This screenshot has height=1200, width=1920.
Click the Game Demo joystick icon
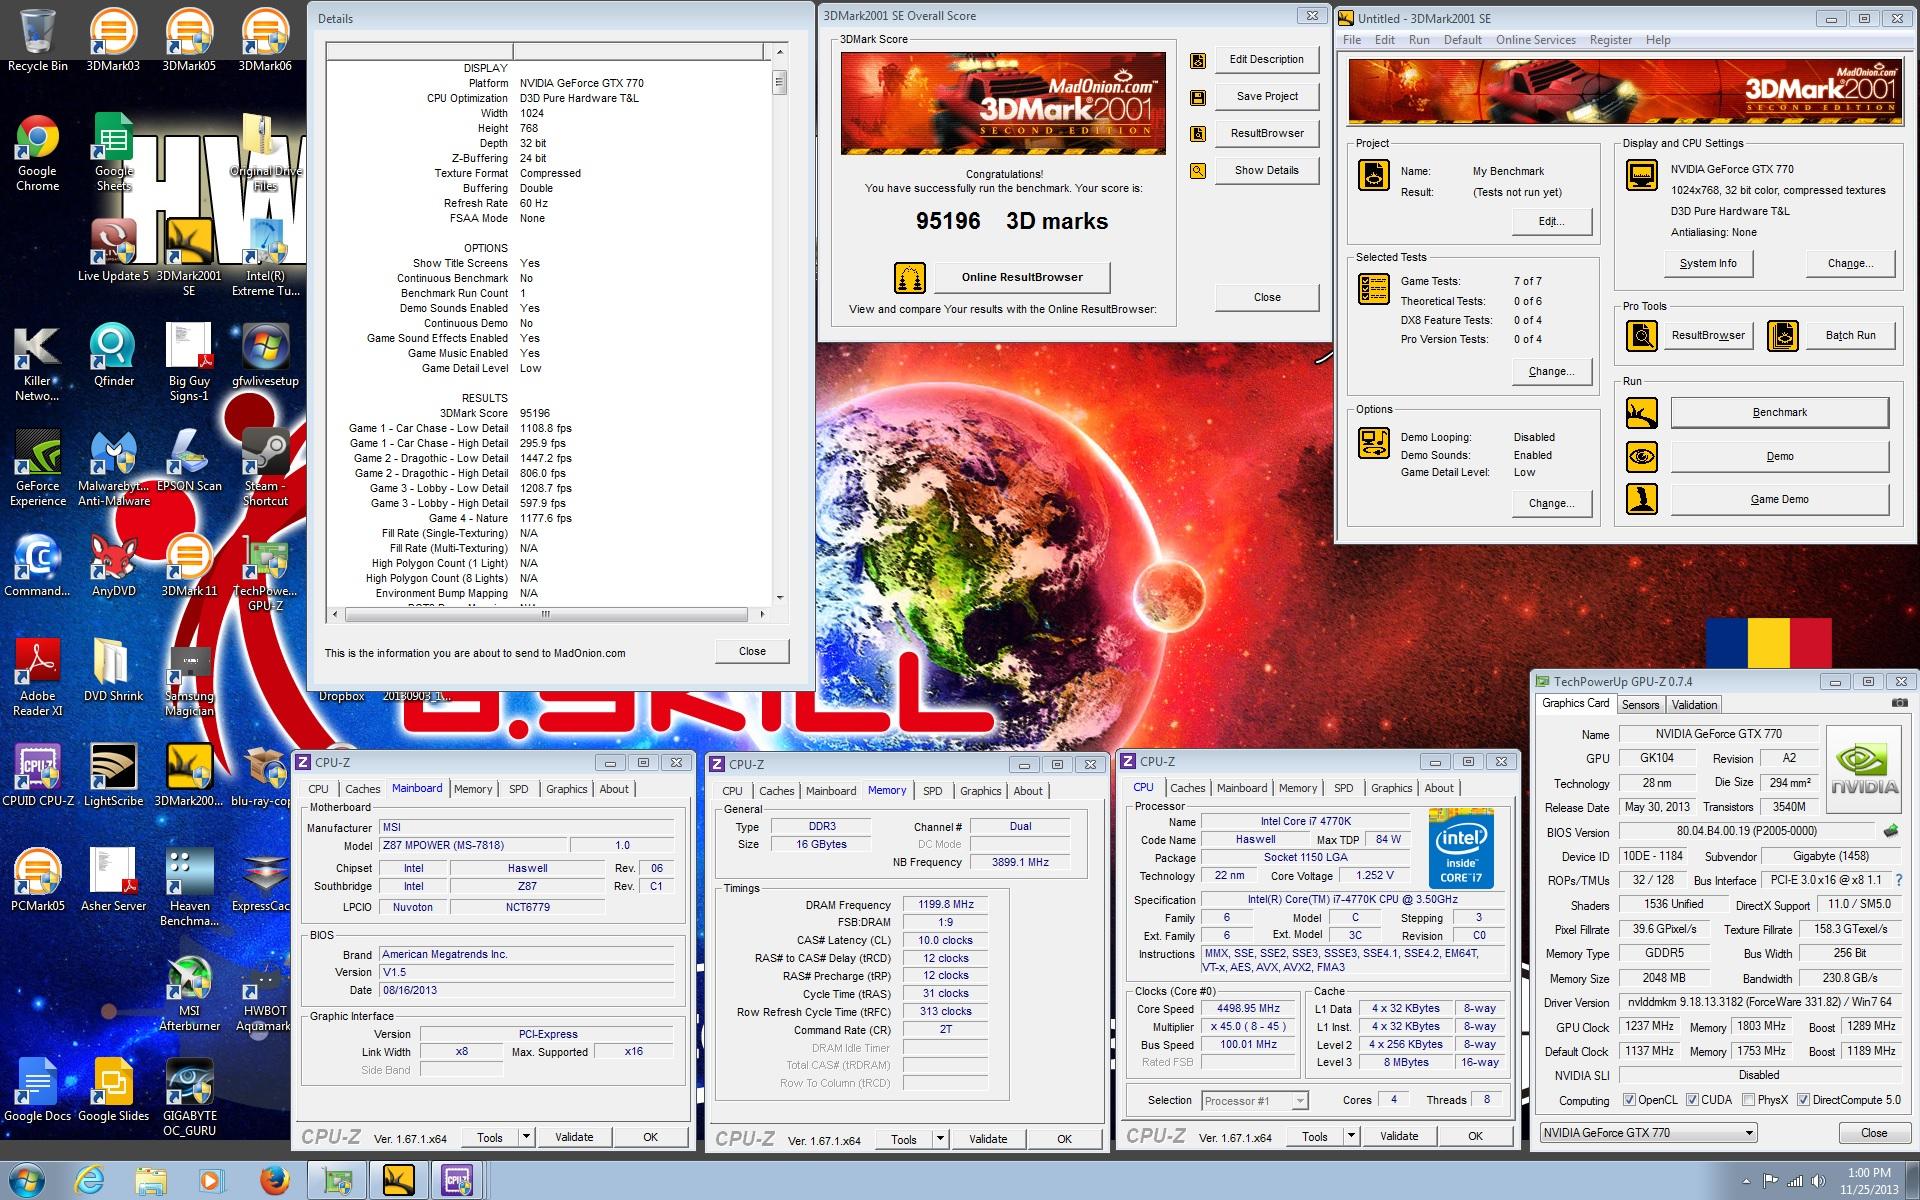click(x=1641, y=499)
